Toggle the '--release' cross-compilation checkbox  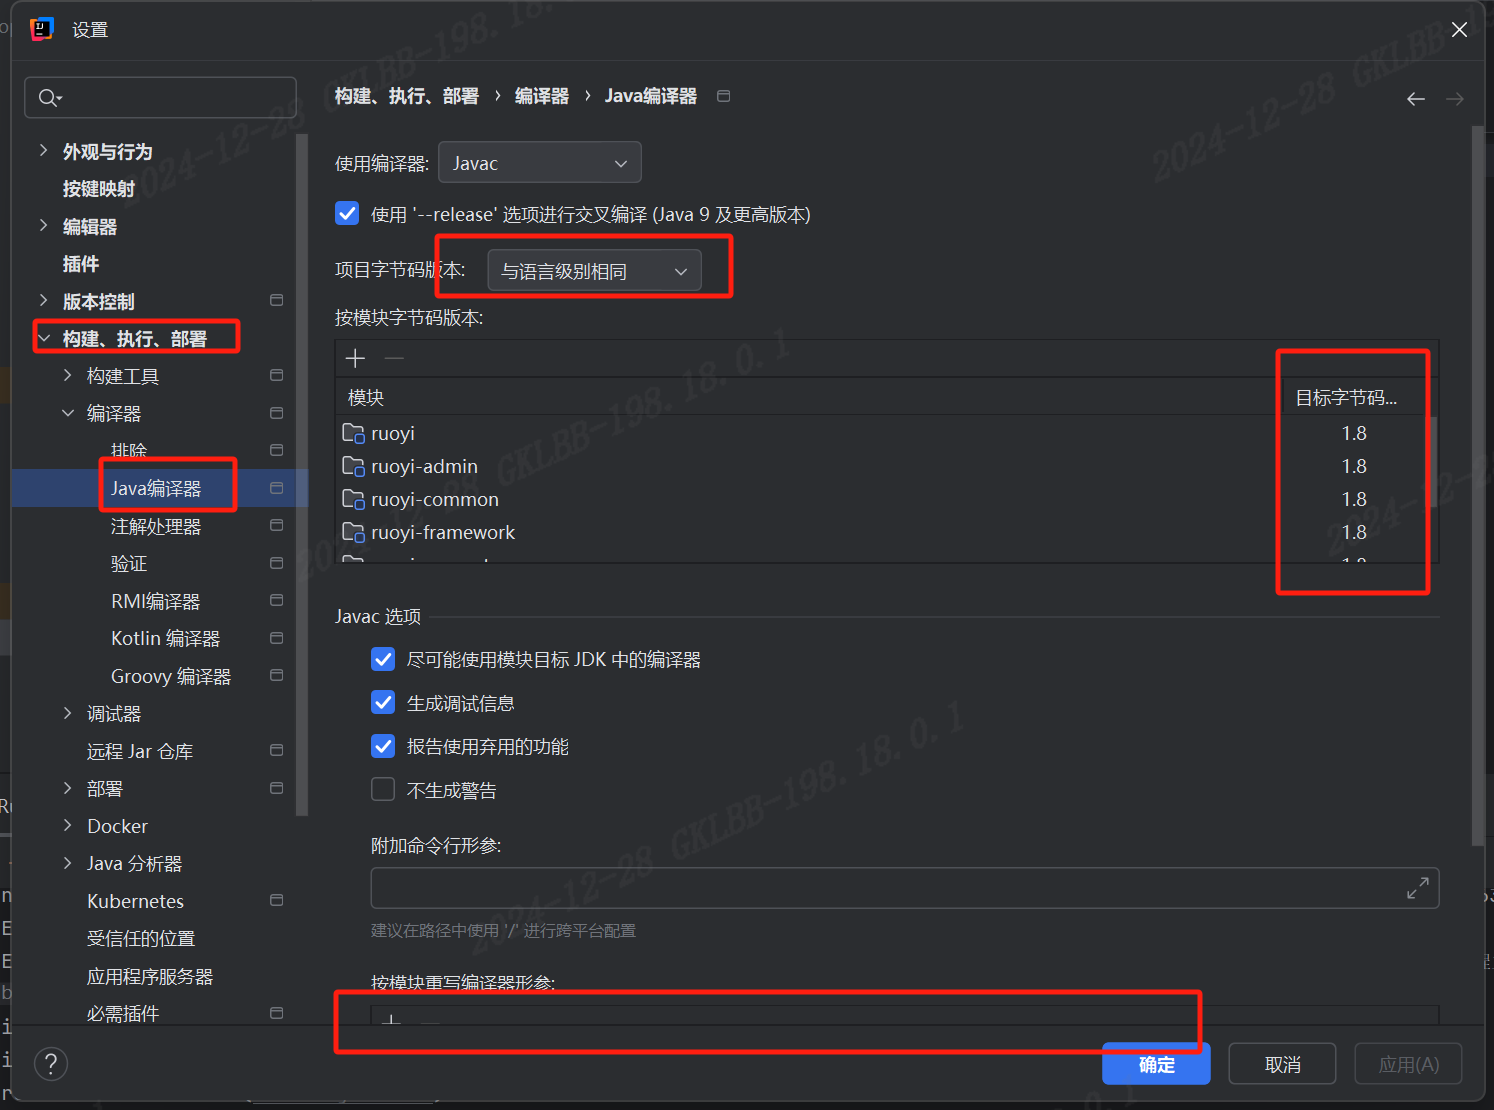[347, 213]
